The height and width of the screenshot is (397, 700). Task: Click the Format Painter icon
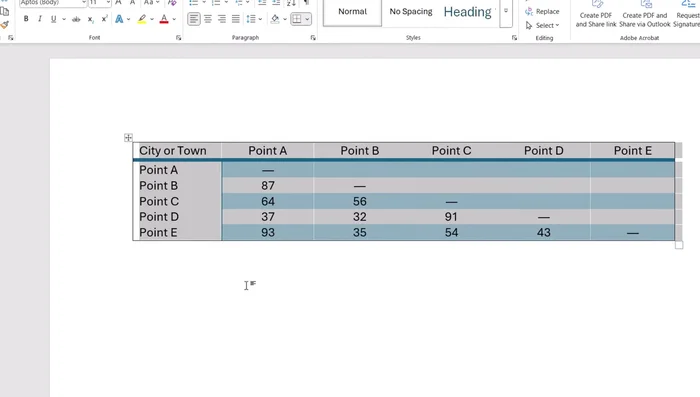4,25
